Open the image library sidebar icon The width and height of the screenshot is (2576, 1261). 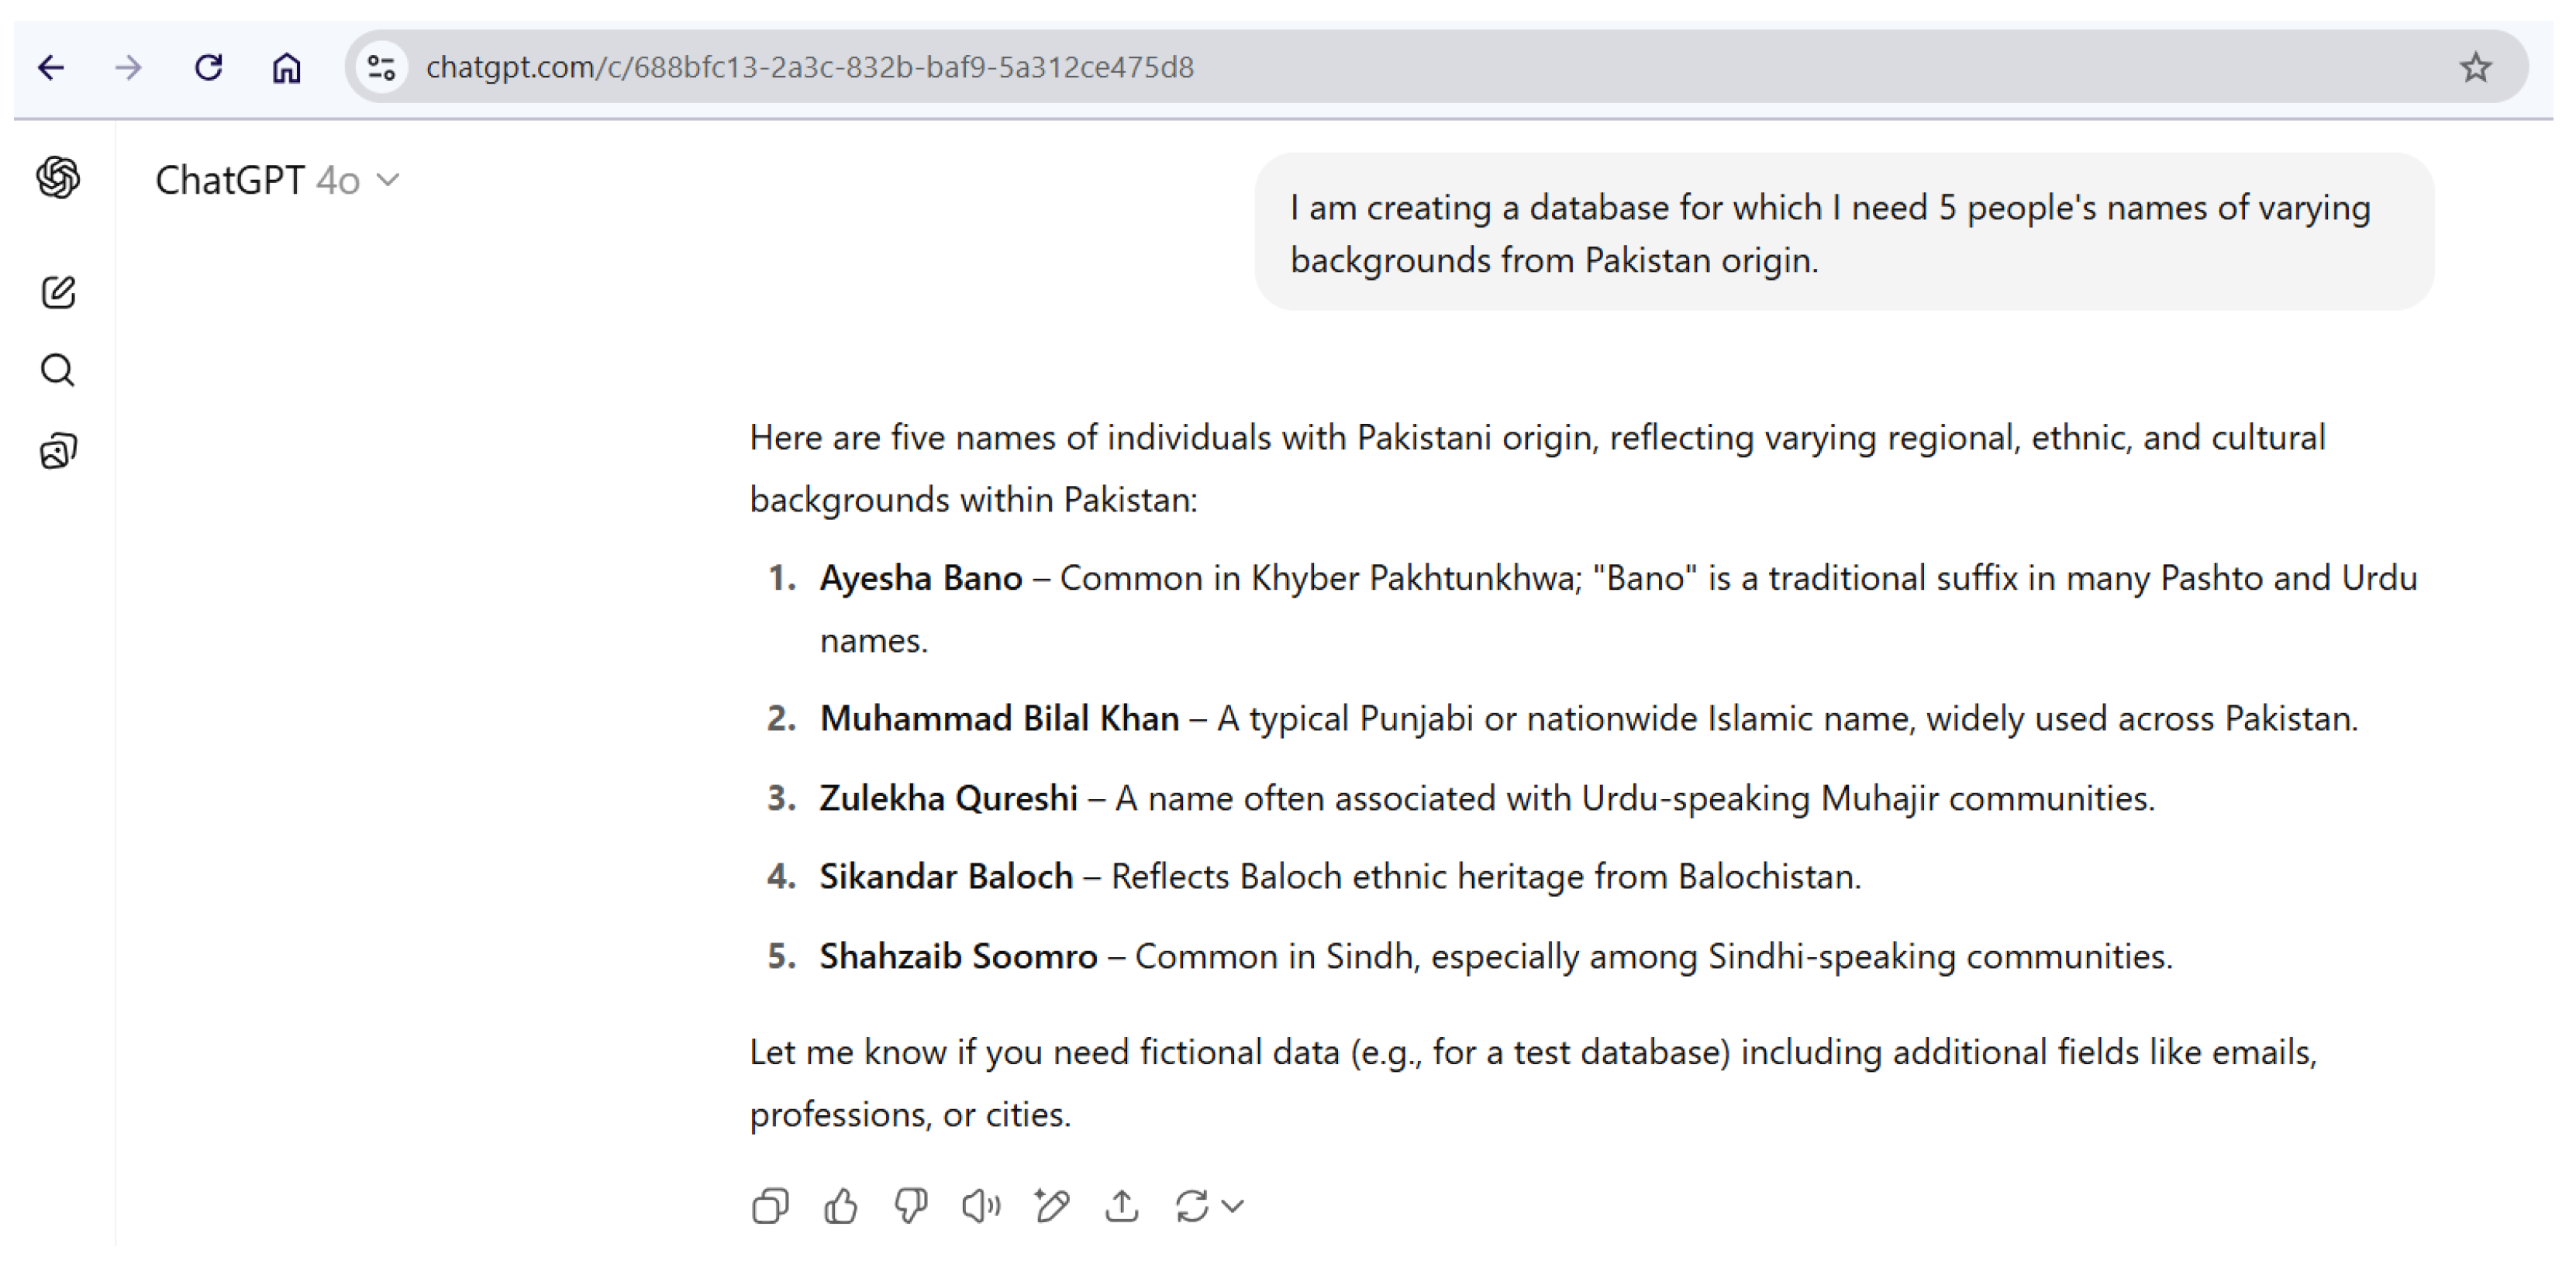pos(58,452)
